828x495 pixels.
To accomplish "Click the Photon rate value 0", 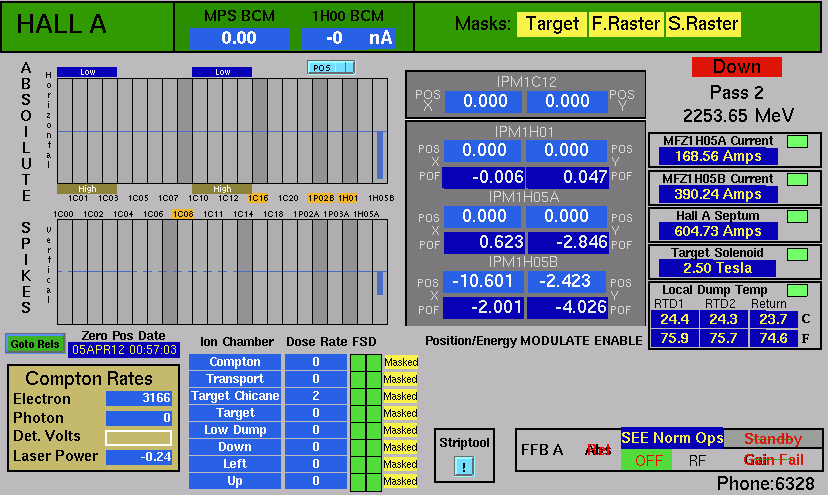I will 139,418.
